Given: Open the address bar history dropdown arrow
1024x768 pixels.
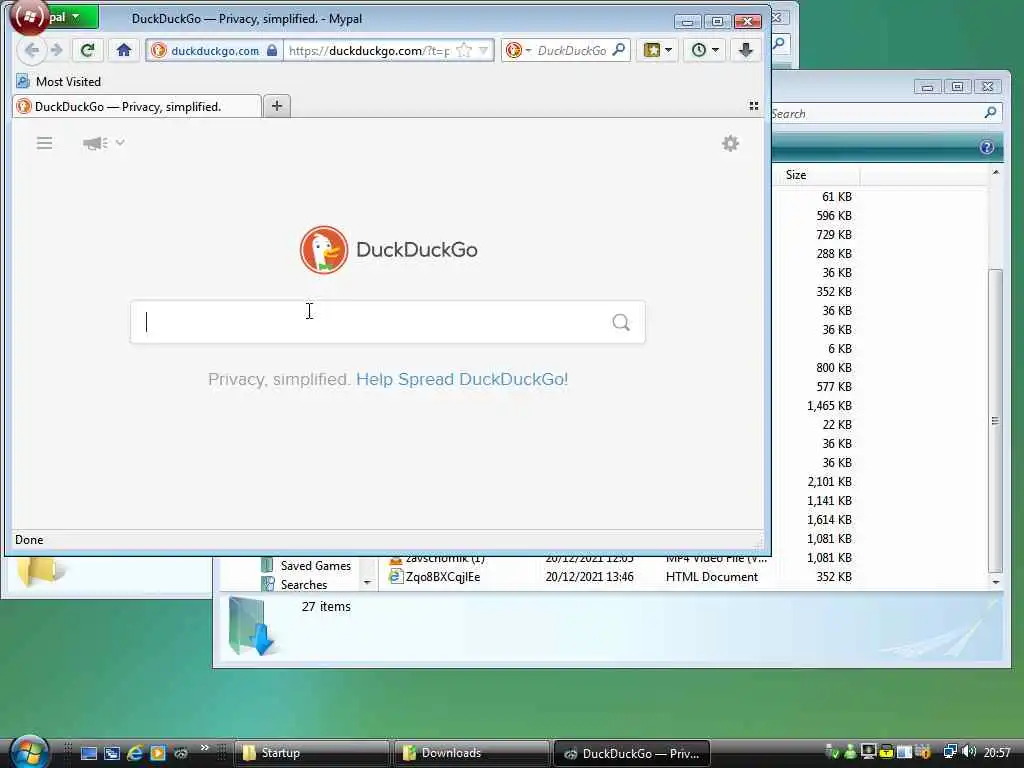Looking at the screenshot, I should pyautogui.click(x=483, y=50).
